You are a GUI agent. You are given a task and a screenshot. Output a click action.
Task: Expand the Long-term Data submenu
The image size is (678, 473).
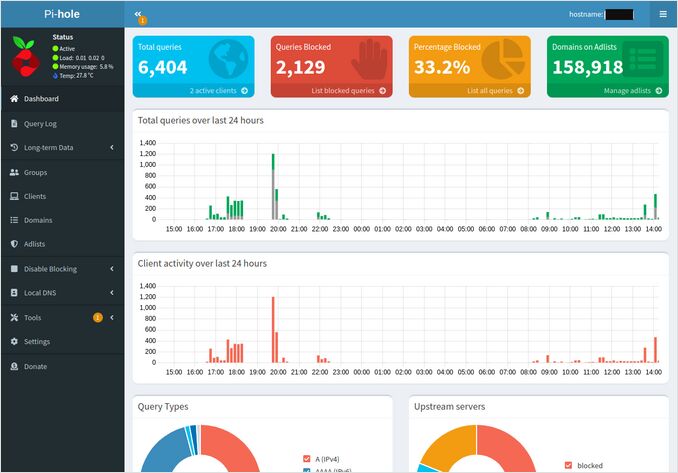(111, 148)
